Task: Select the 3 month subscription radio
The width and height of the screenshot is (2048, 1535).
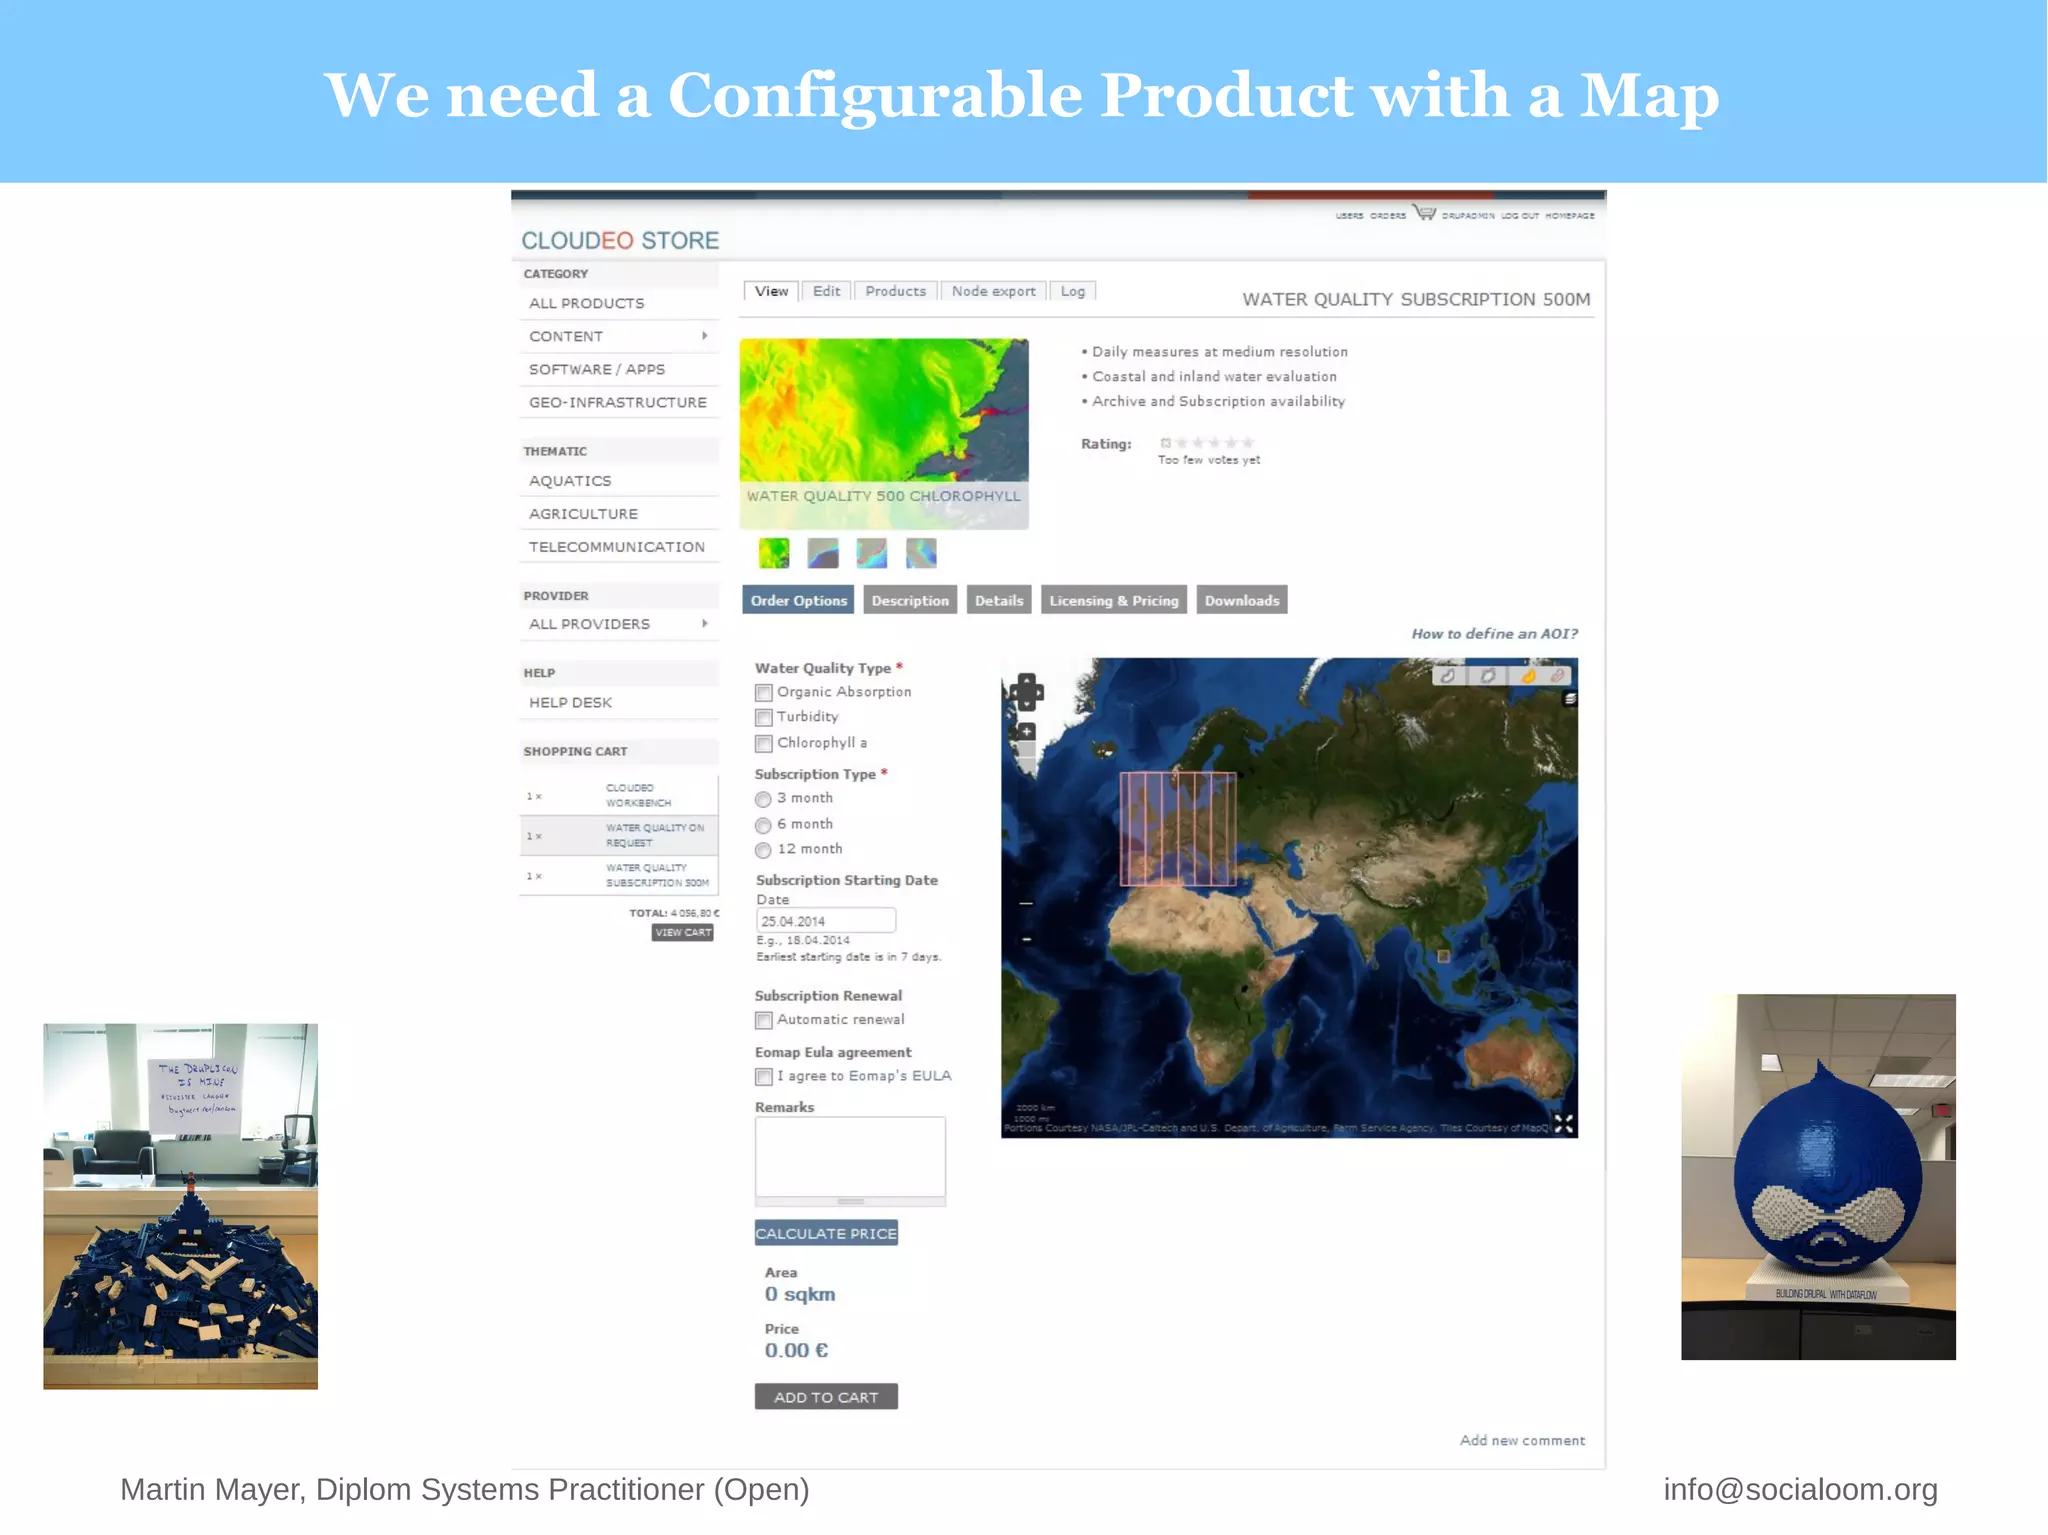Action: [x=764, y=799]
